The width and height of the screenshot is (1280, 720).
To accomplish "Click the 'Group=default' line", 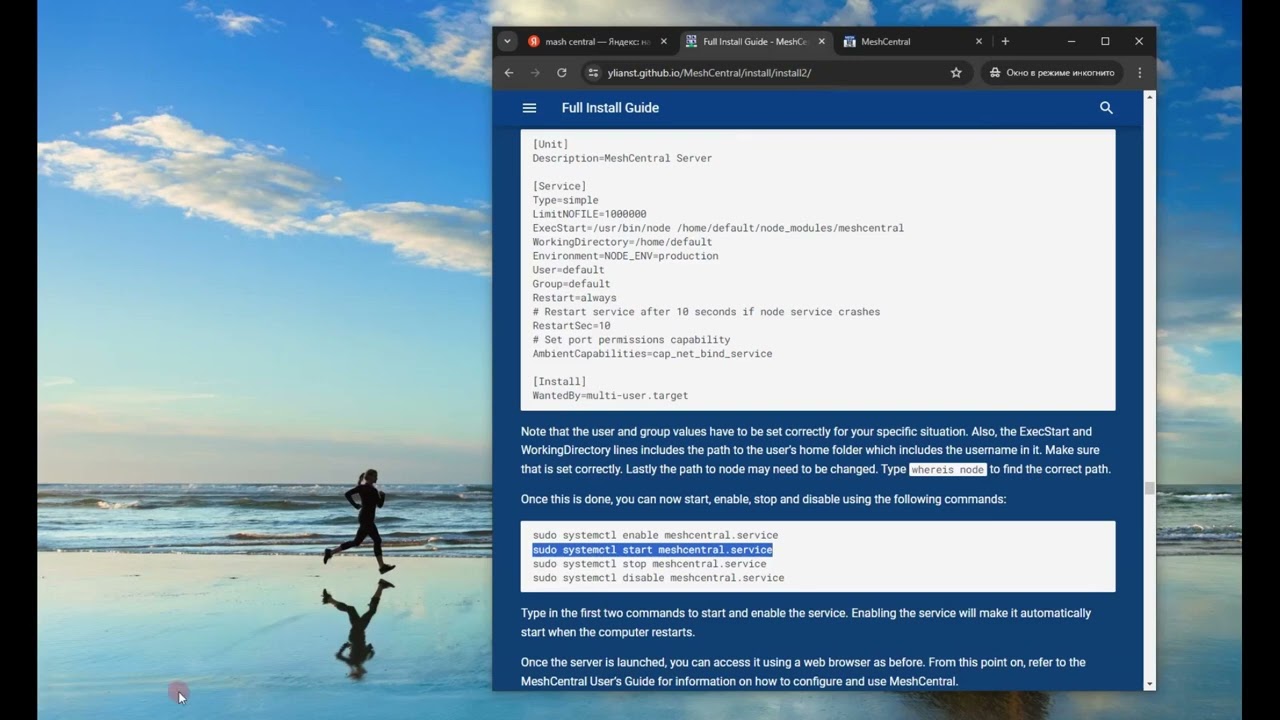I will 571,284.
